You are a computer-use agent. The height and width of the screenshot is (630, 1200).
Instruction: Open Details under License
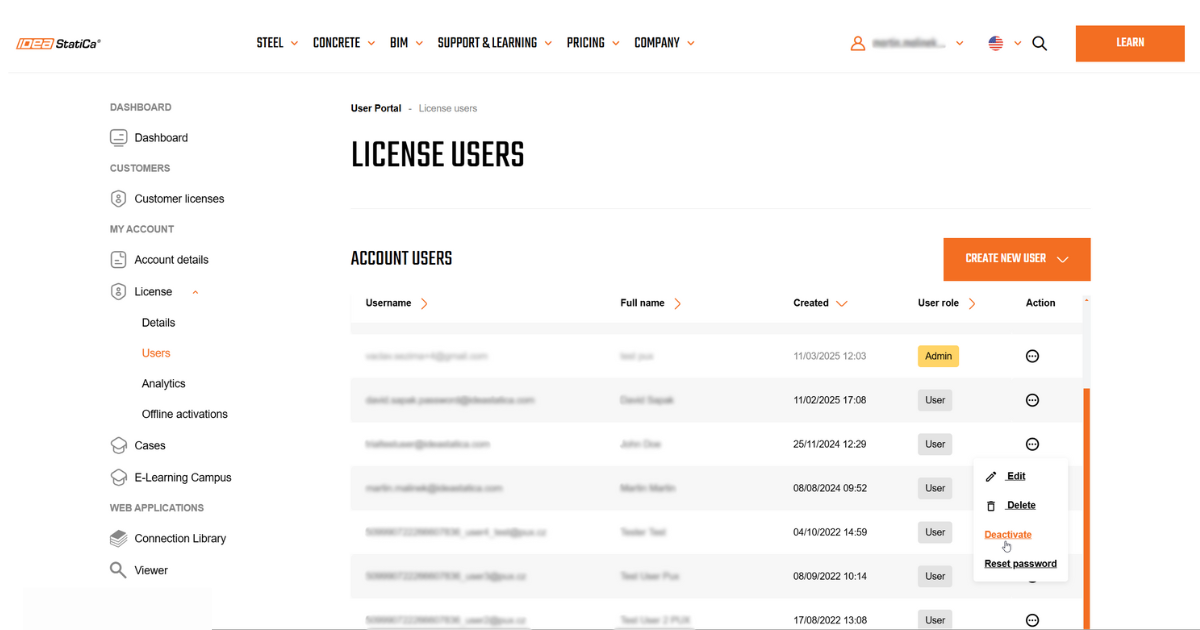158,323
